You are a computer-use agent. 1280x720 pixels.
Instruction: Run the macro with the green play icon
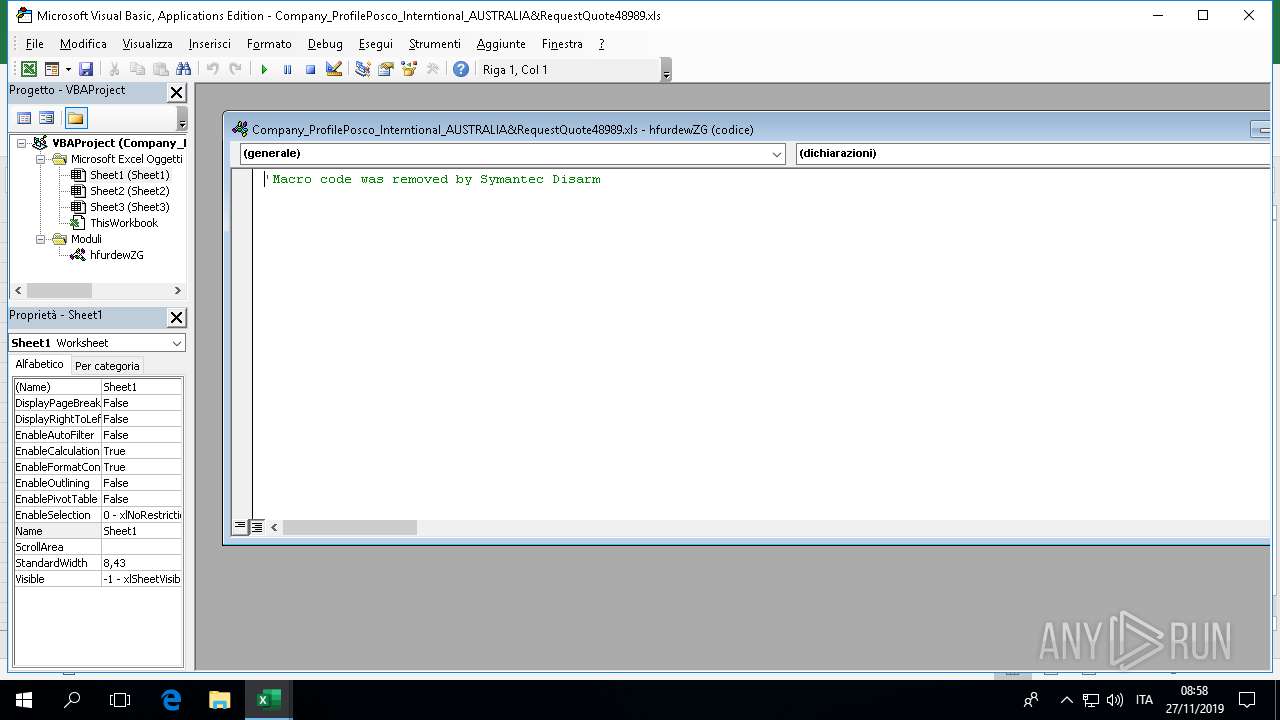pos(264,69)
